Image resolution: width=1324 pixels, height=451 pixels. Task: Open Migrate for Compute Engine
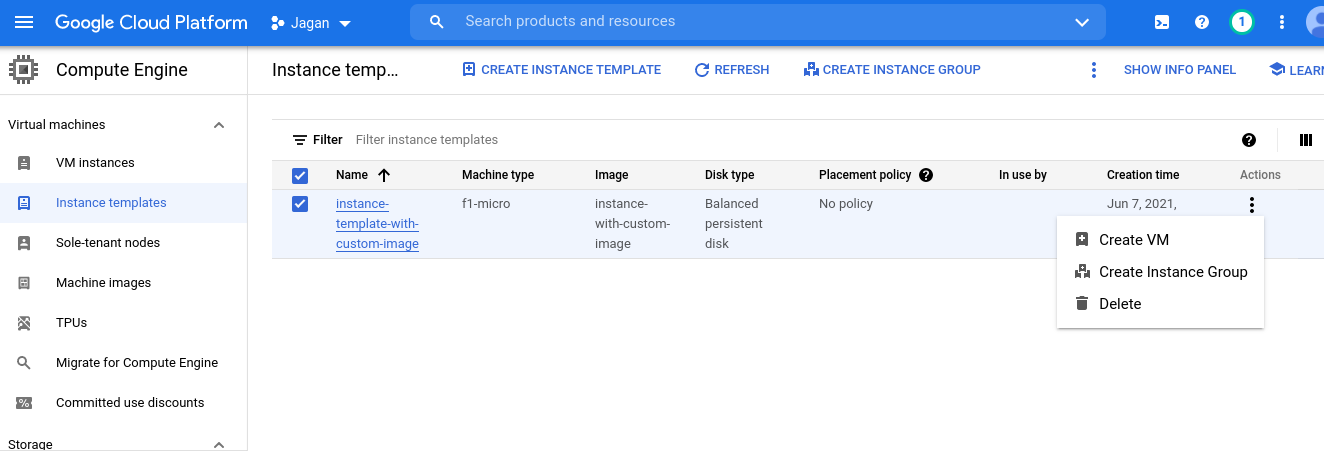137,363
